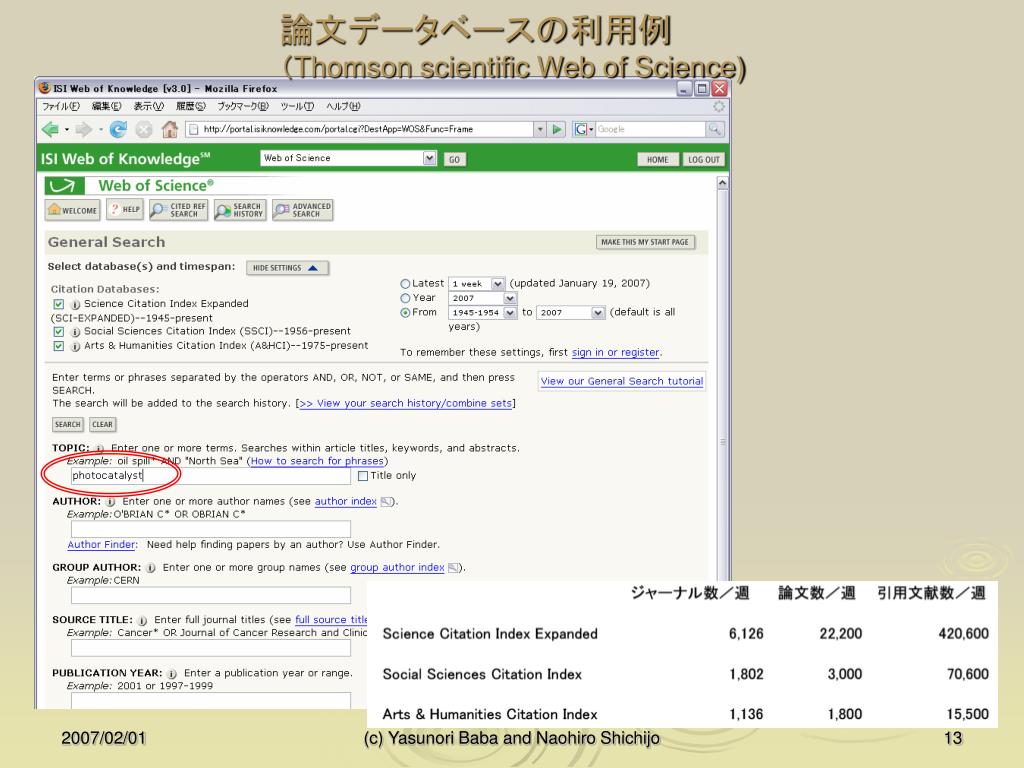Image resolution: width=1024 pixels, height=768 pixels.
Task: Click the Firefox forward arrow
Action: pos(84,129)
